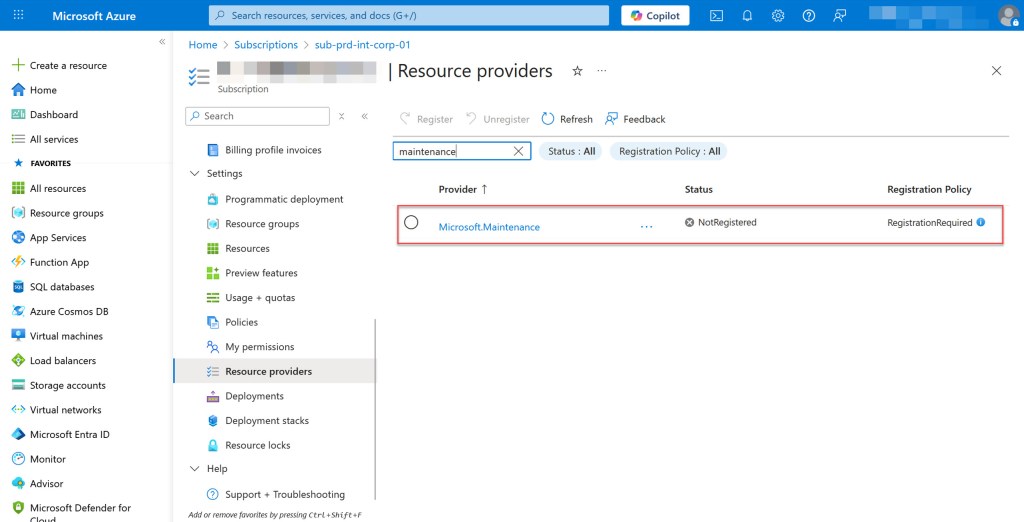Open Cloud Shell from top bar

pos(716,16)
